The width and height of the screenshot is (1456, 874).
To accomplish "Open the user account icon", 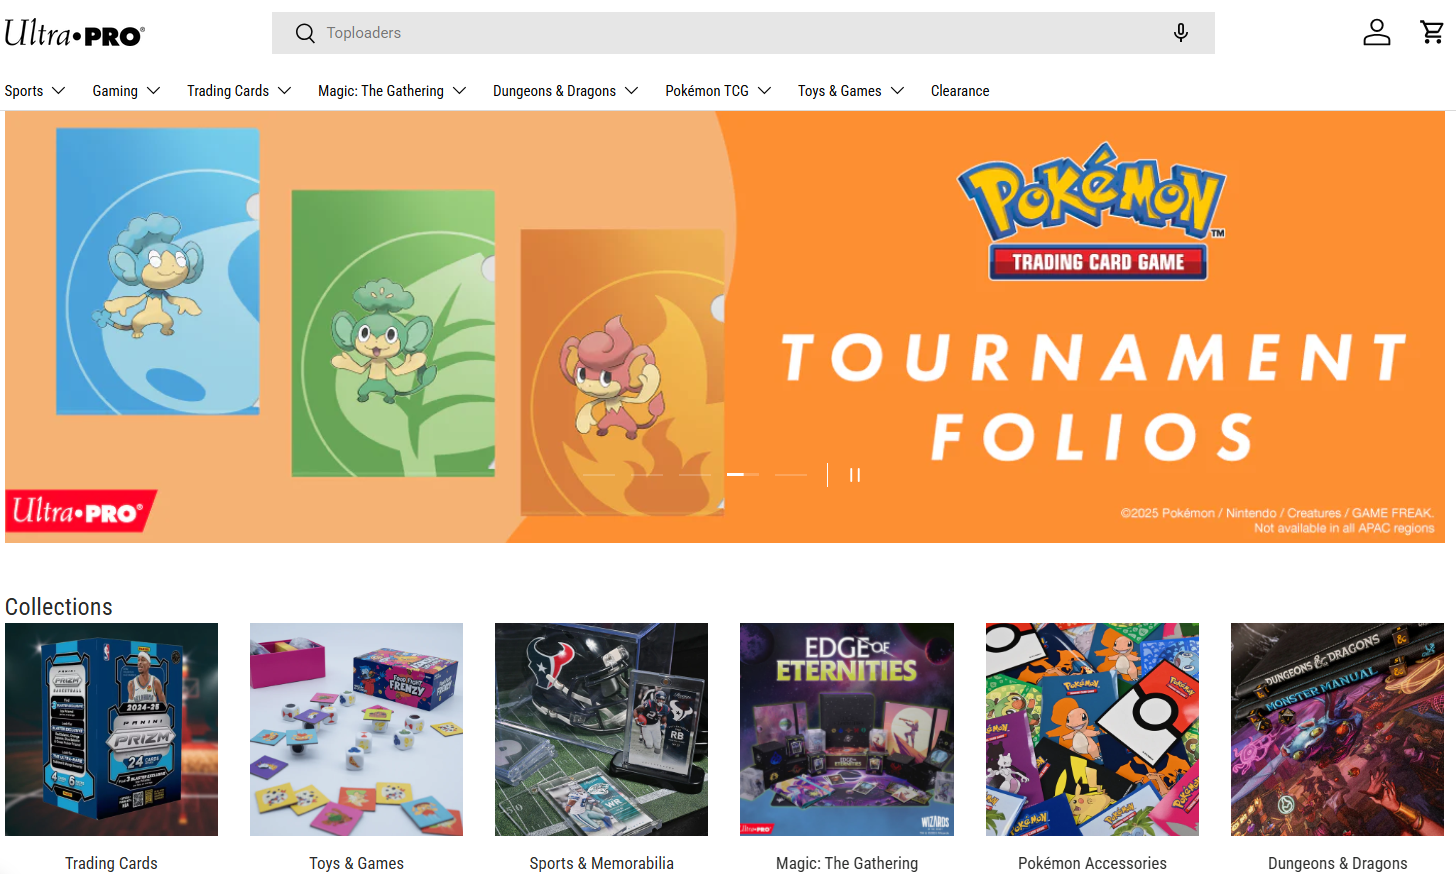I will point(1376,33).
